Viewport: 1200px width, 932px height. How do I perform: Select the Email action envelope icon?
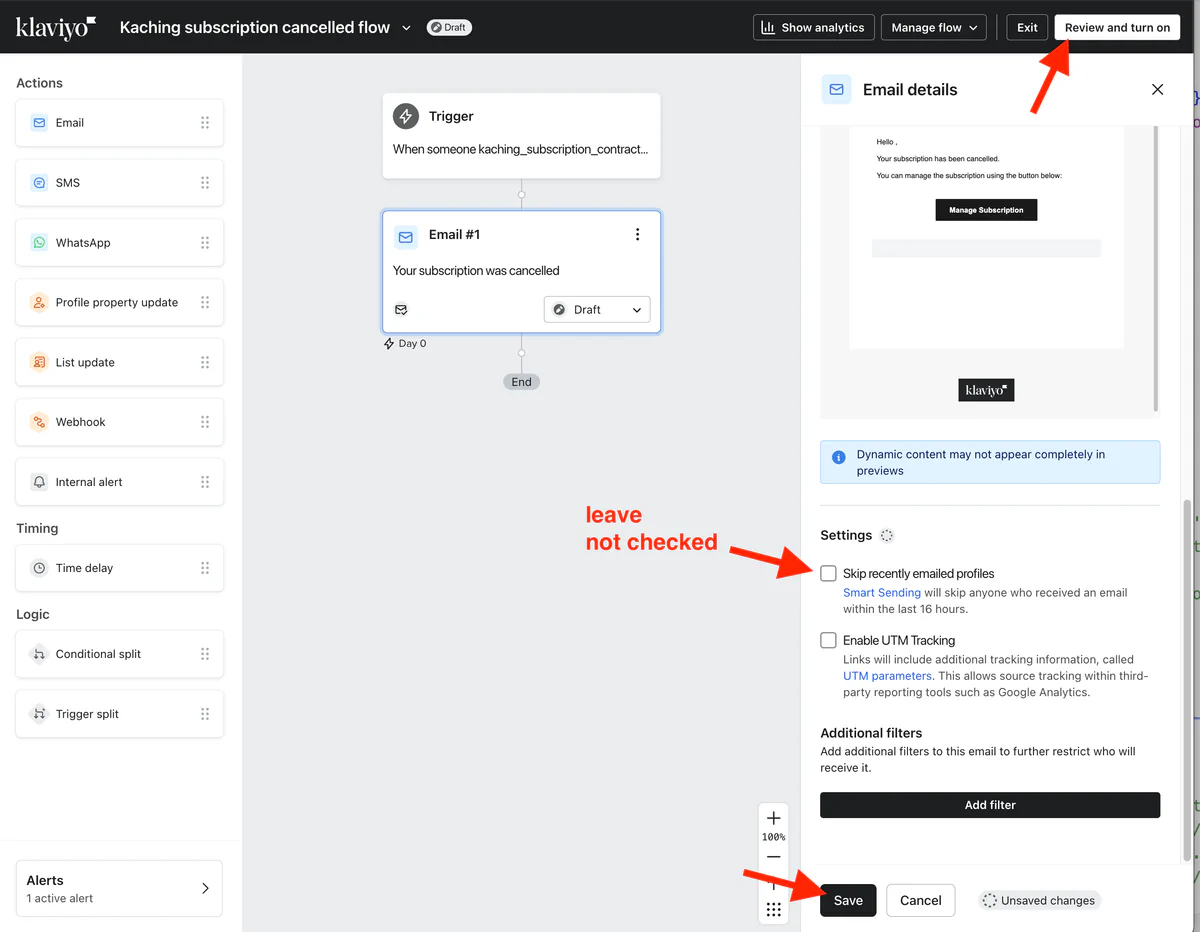point(39,123)
